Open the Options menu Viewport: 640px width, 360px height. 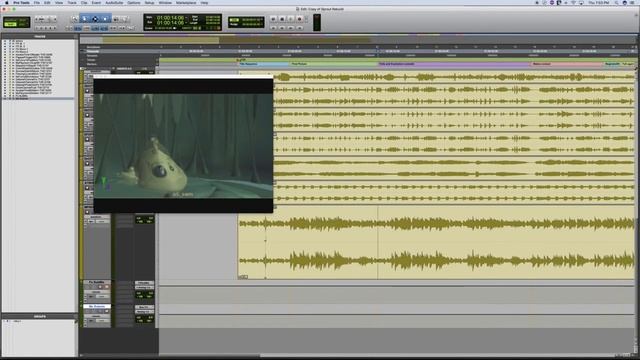coord(133,2)
